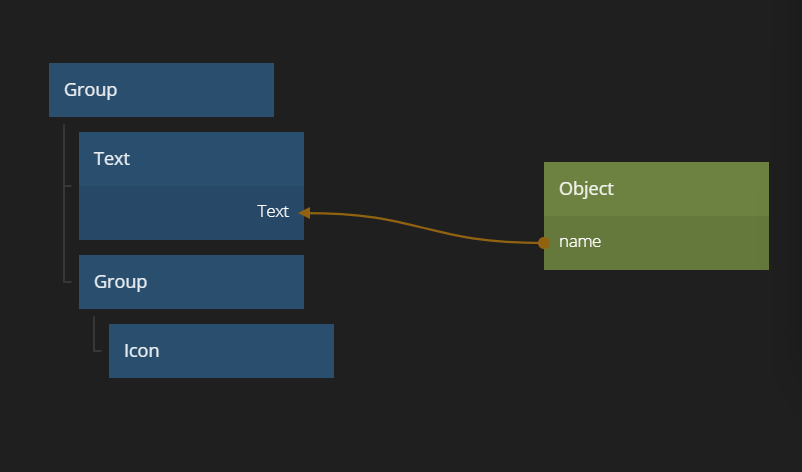Click the vertical tree line under top Group
The image size is (802, 472).
click(x=64, y=230)
